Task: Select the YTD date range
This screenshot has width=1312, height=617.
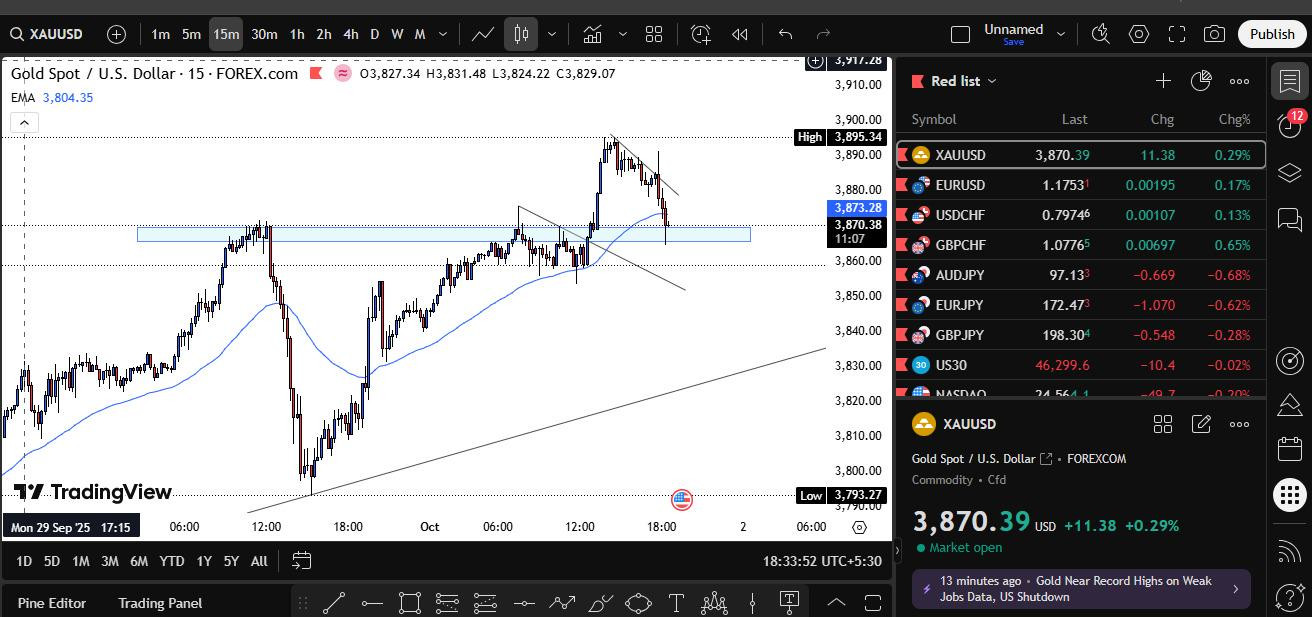Action: click(172, 561)
